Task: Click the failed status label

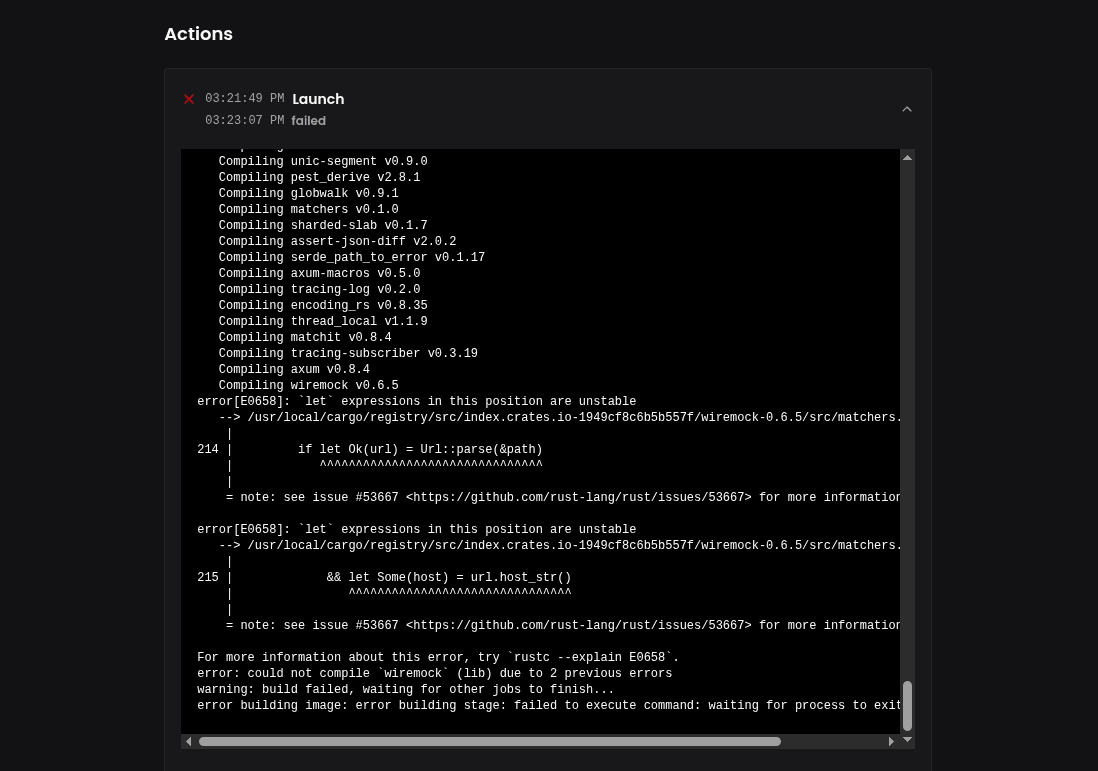Action: tap(308, 120)
